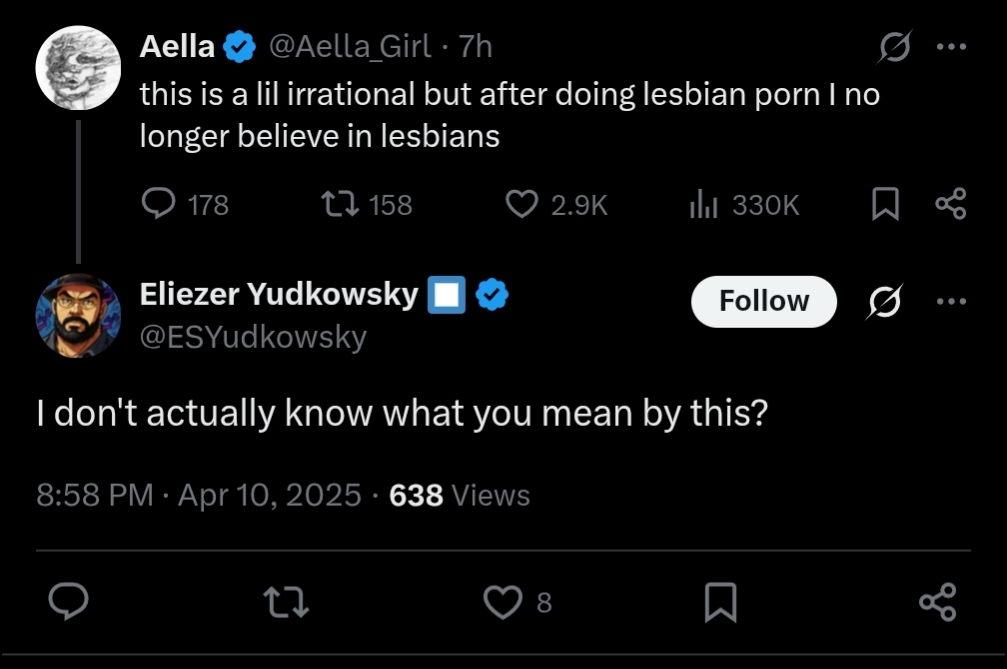Share Aella's original post
The image size is (1007, 669).
tap(950, 205)
